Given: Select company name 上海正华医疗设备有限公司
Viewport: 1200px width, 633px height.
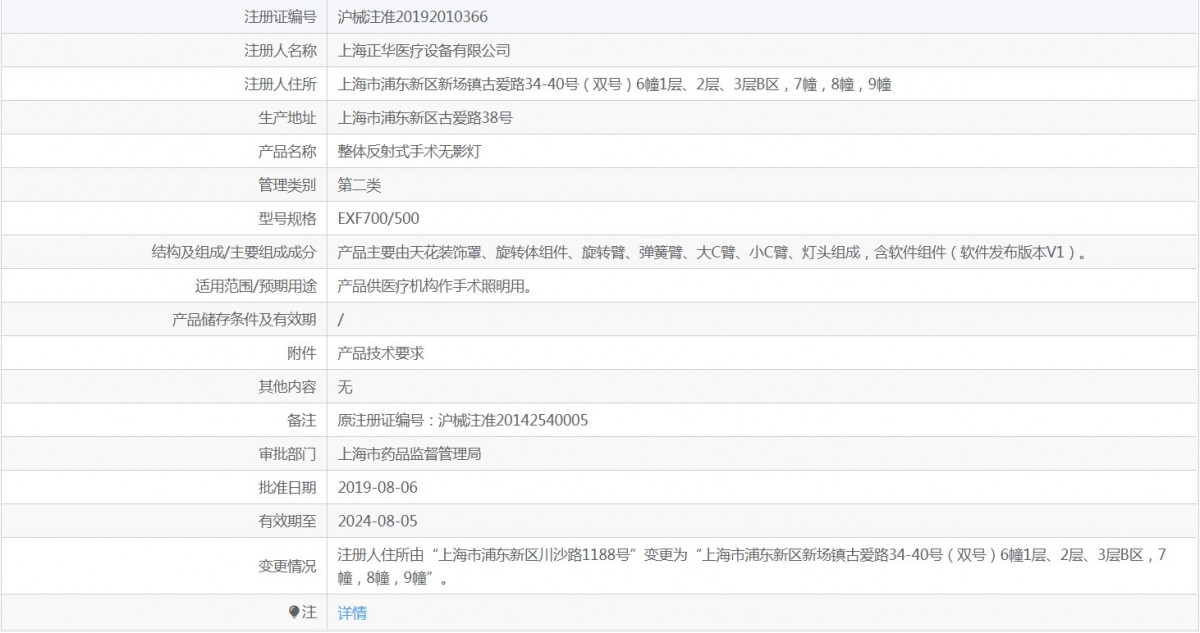Looking at the screenshot, I should click(424, 51).
